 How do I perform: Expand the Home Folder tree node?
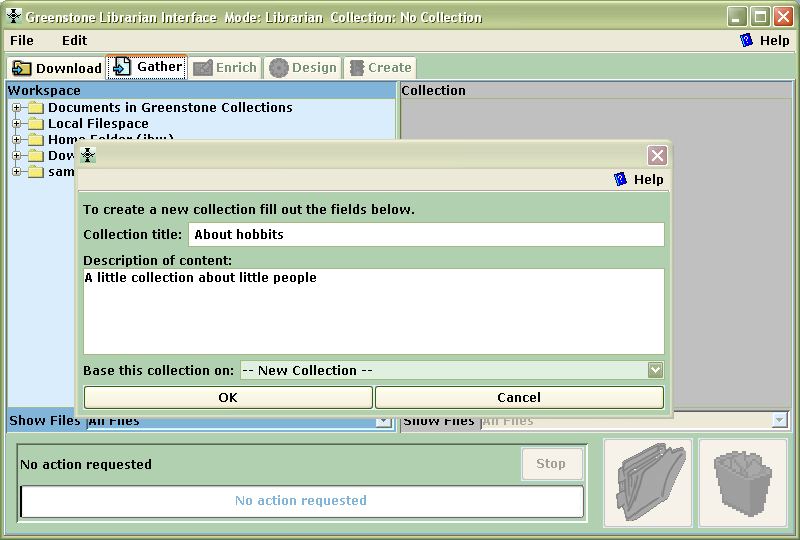(17, 139)
